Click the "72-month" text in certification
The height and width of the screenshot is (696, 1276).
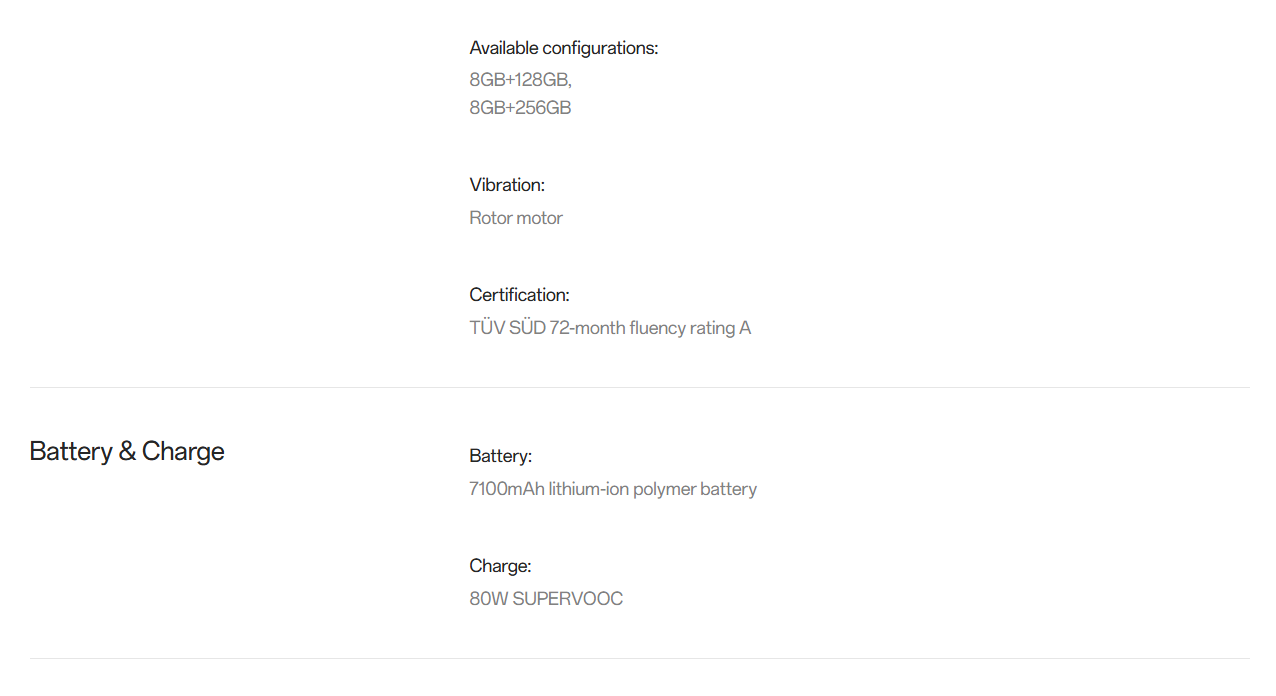click(x=587, y=328)
